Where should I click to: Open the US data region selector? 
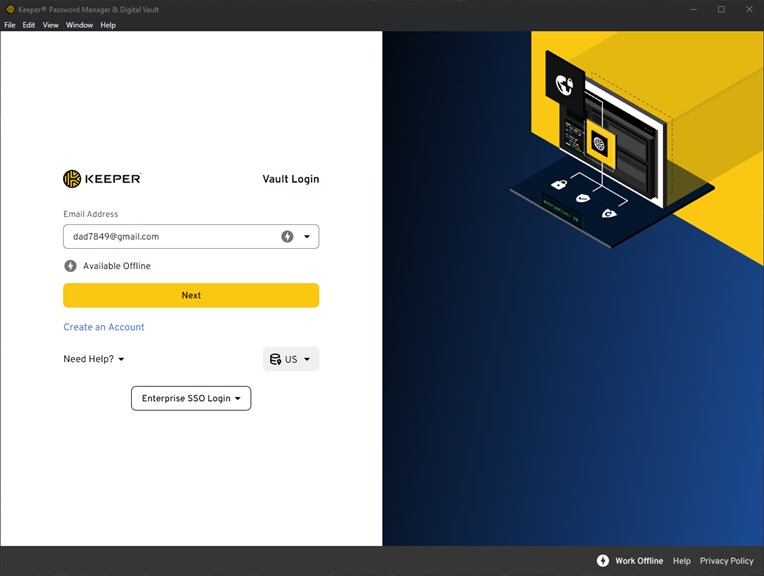[x=291, y=359]
